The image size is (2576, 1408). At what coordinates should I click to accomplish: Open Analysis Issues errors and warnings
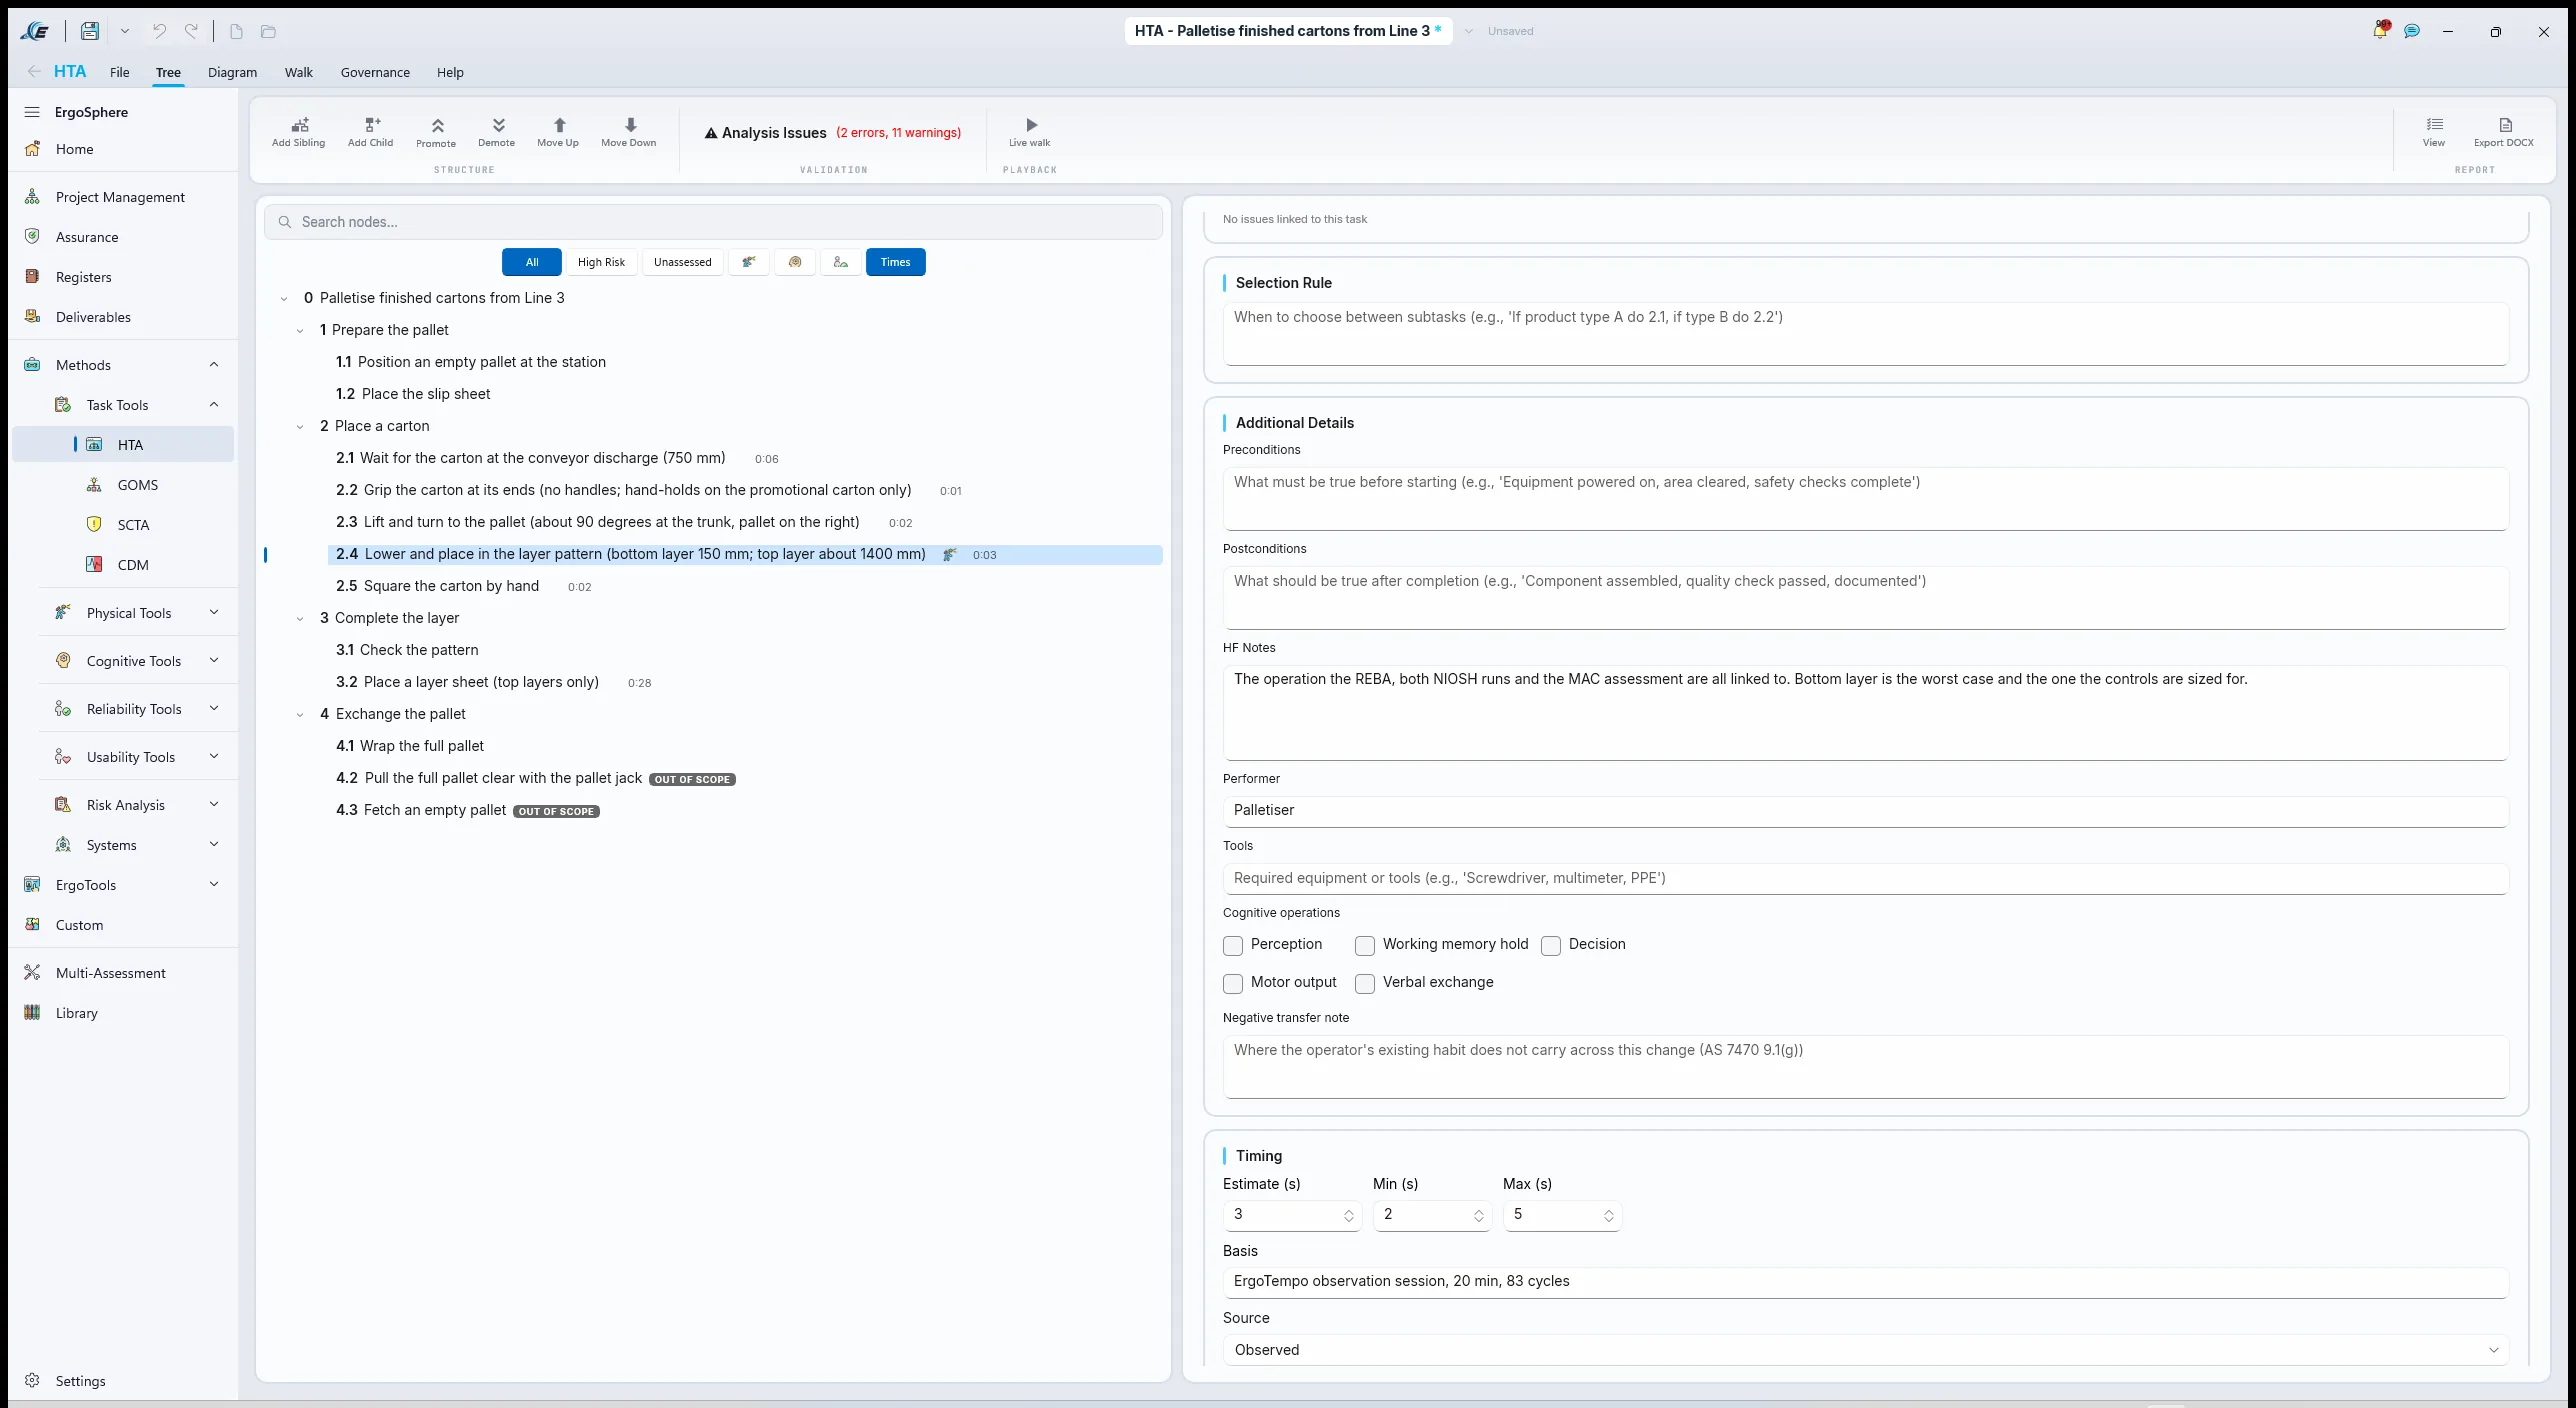point(832,133)
